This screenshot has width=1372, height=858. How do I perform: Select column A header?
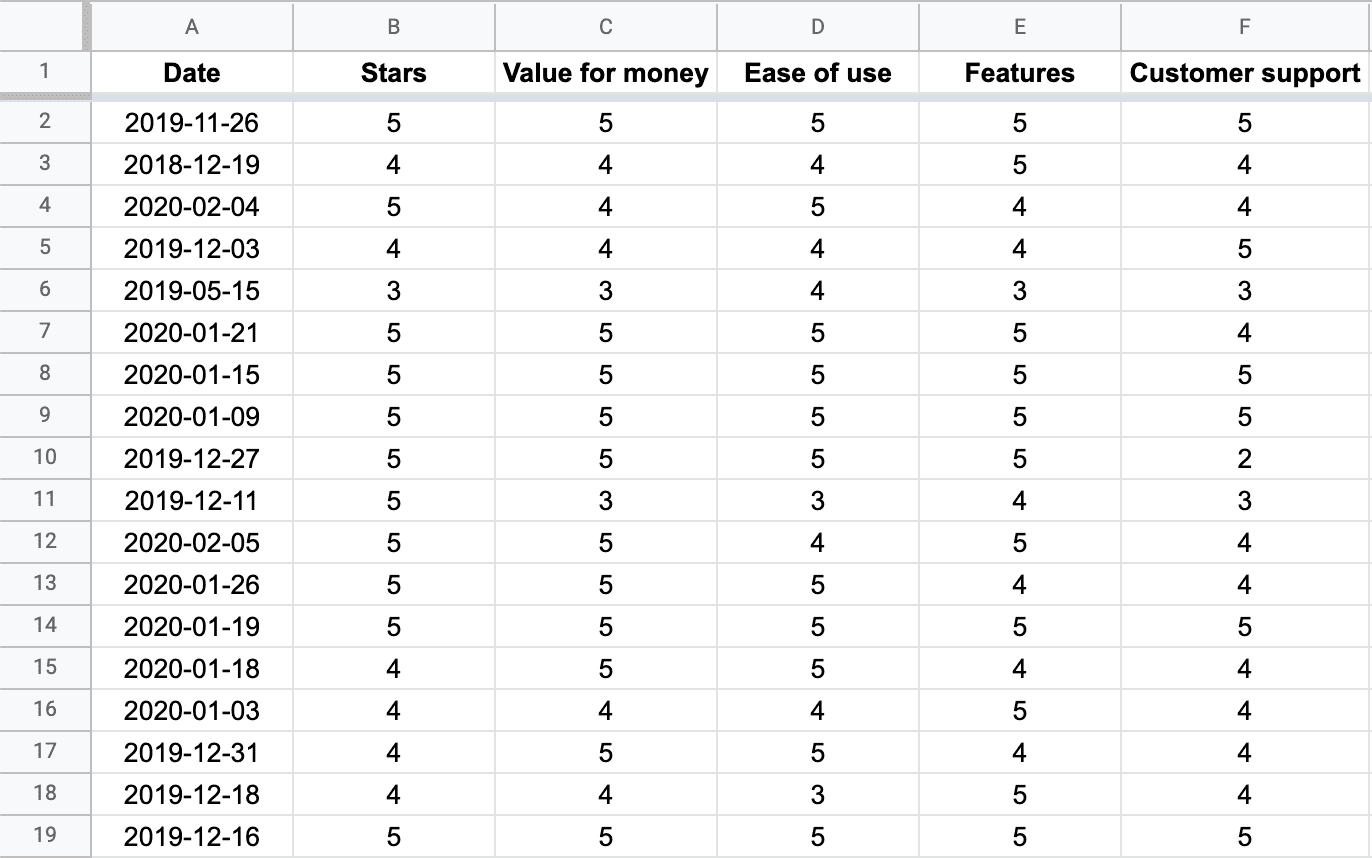192,27
